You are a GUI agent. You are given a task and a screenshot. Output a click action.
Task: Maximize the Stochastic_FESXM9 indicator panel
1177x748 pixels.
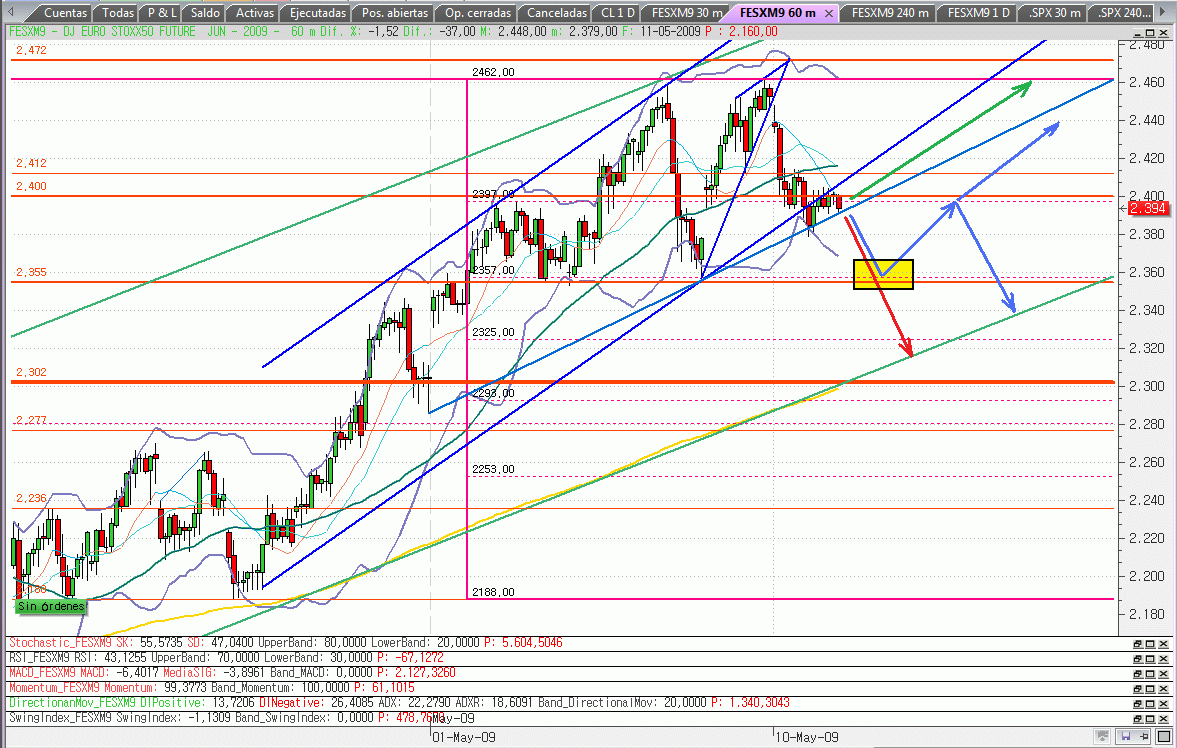tap(1150, 644)
